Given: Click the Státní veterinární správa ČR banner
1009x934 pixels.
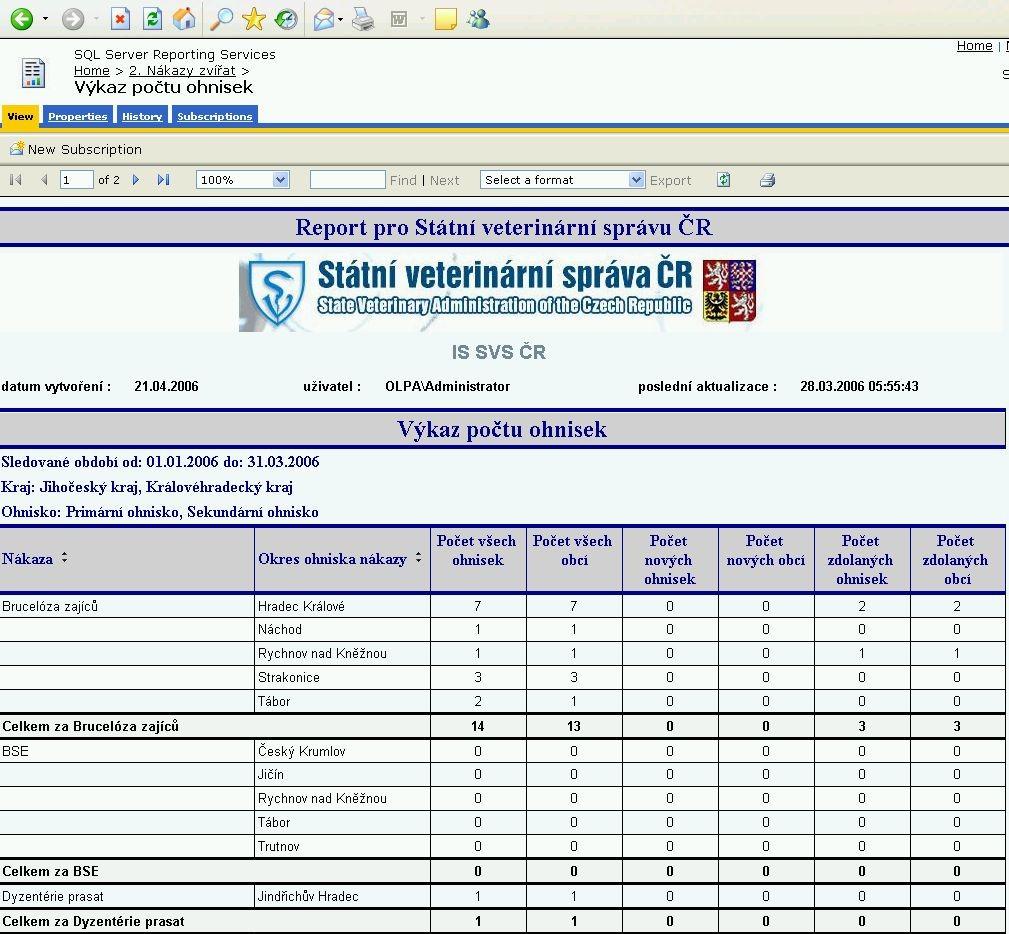Looking at the screenshot, I should 497,293.
